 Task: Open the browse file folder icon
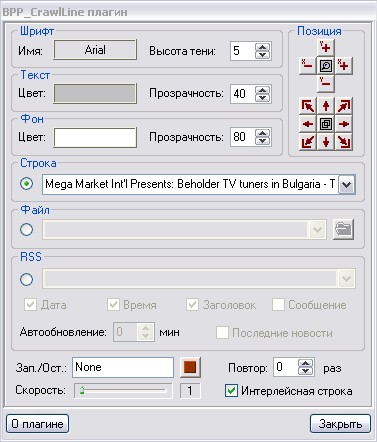(x=343, y=229)
